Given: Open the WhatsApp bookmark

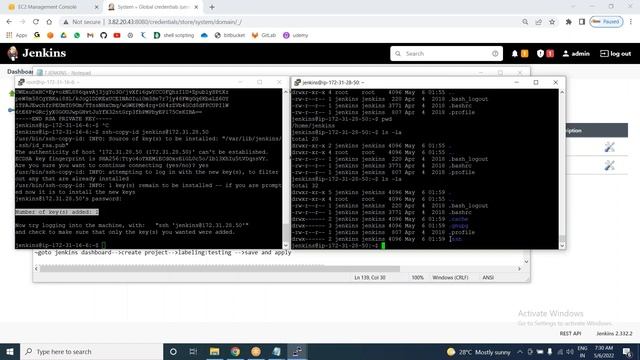Looking at the screenshot, I should point(77,36).
